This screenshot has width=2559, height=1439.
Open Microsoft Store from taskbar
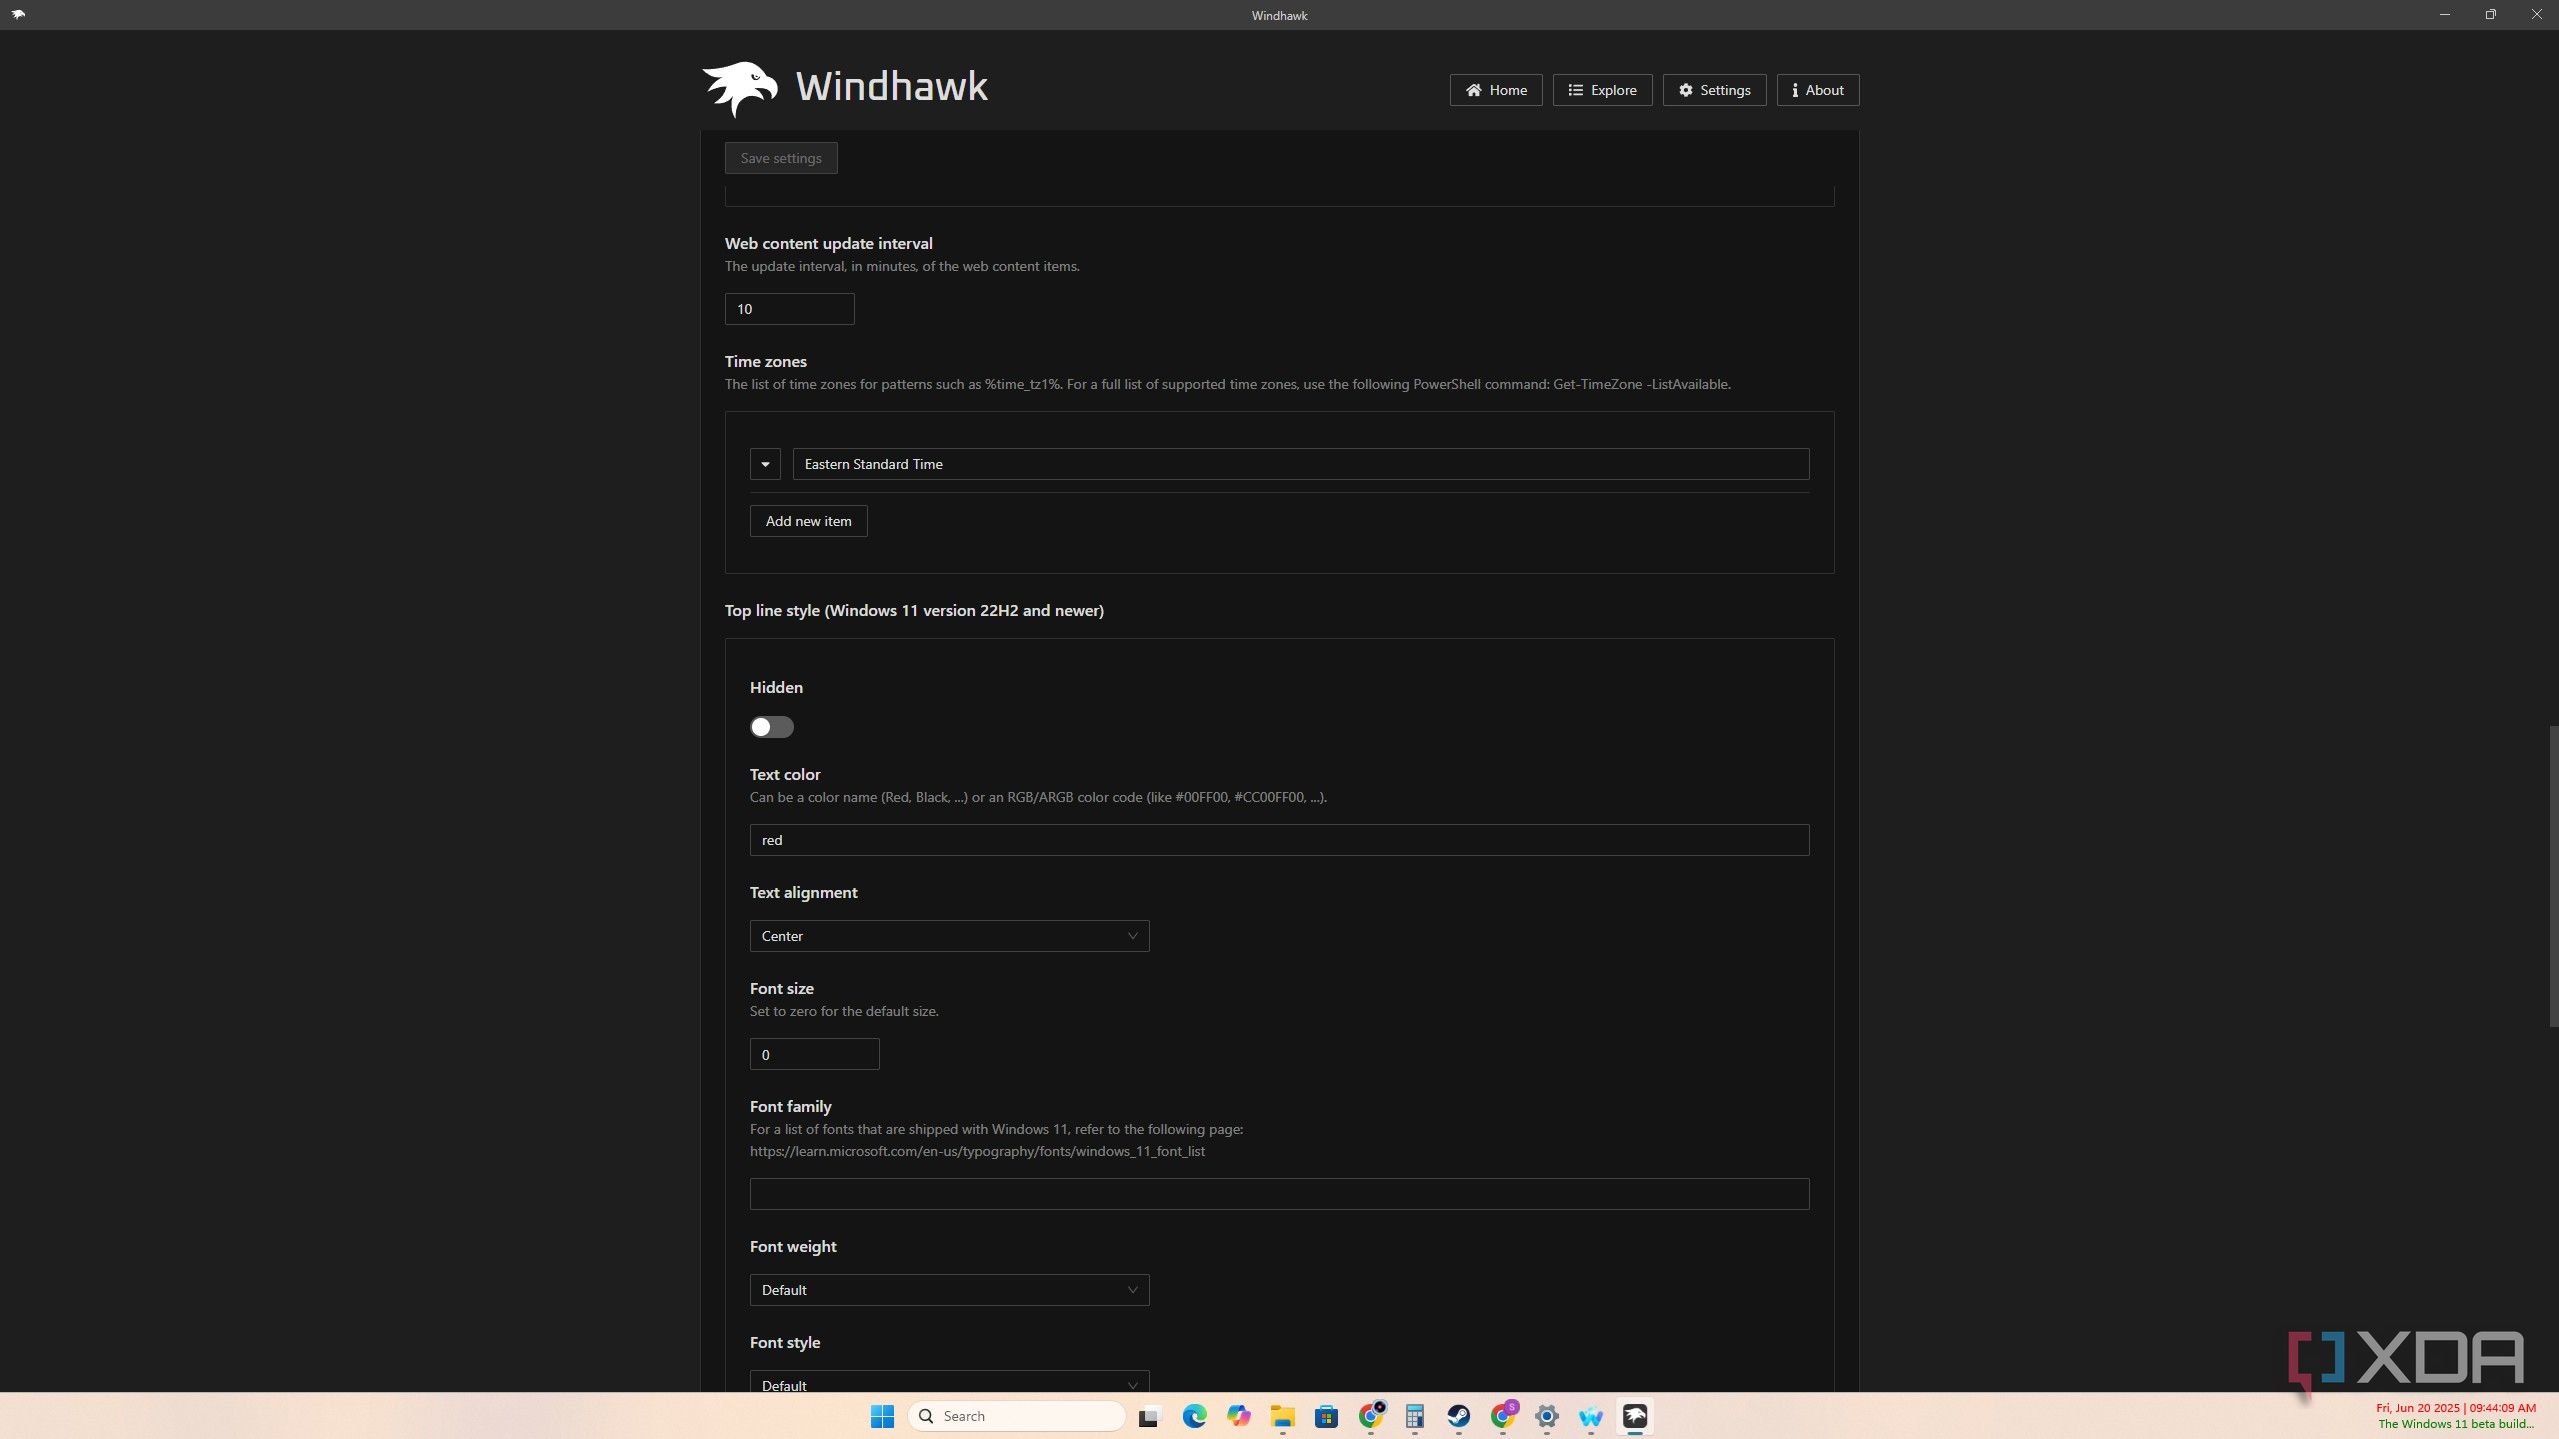coord(1326,1416)
